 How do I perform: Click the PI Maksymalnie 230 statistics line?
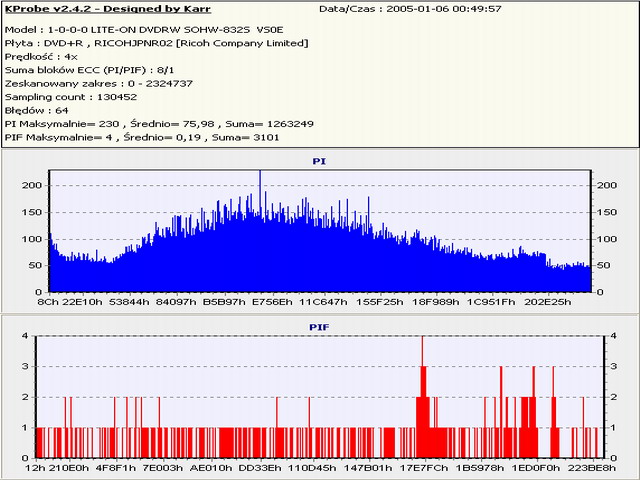pos(159,124)
